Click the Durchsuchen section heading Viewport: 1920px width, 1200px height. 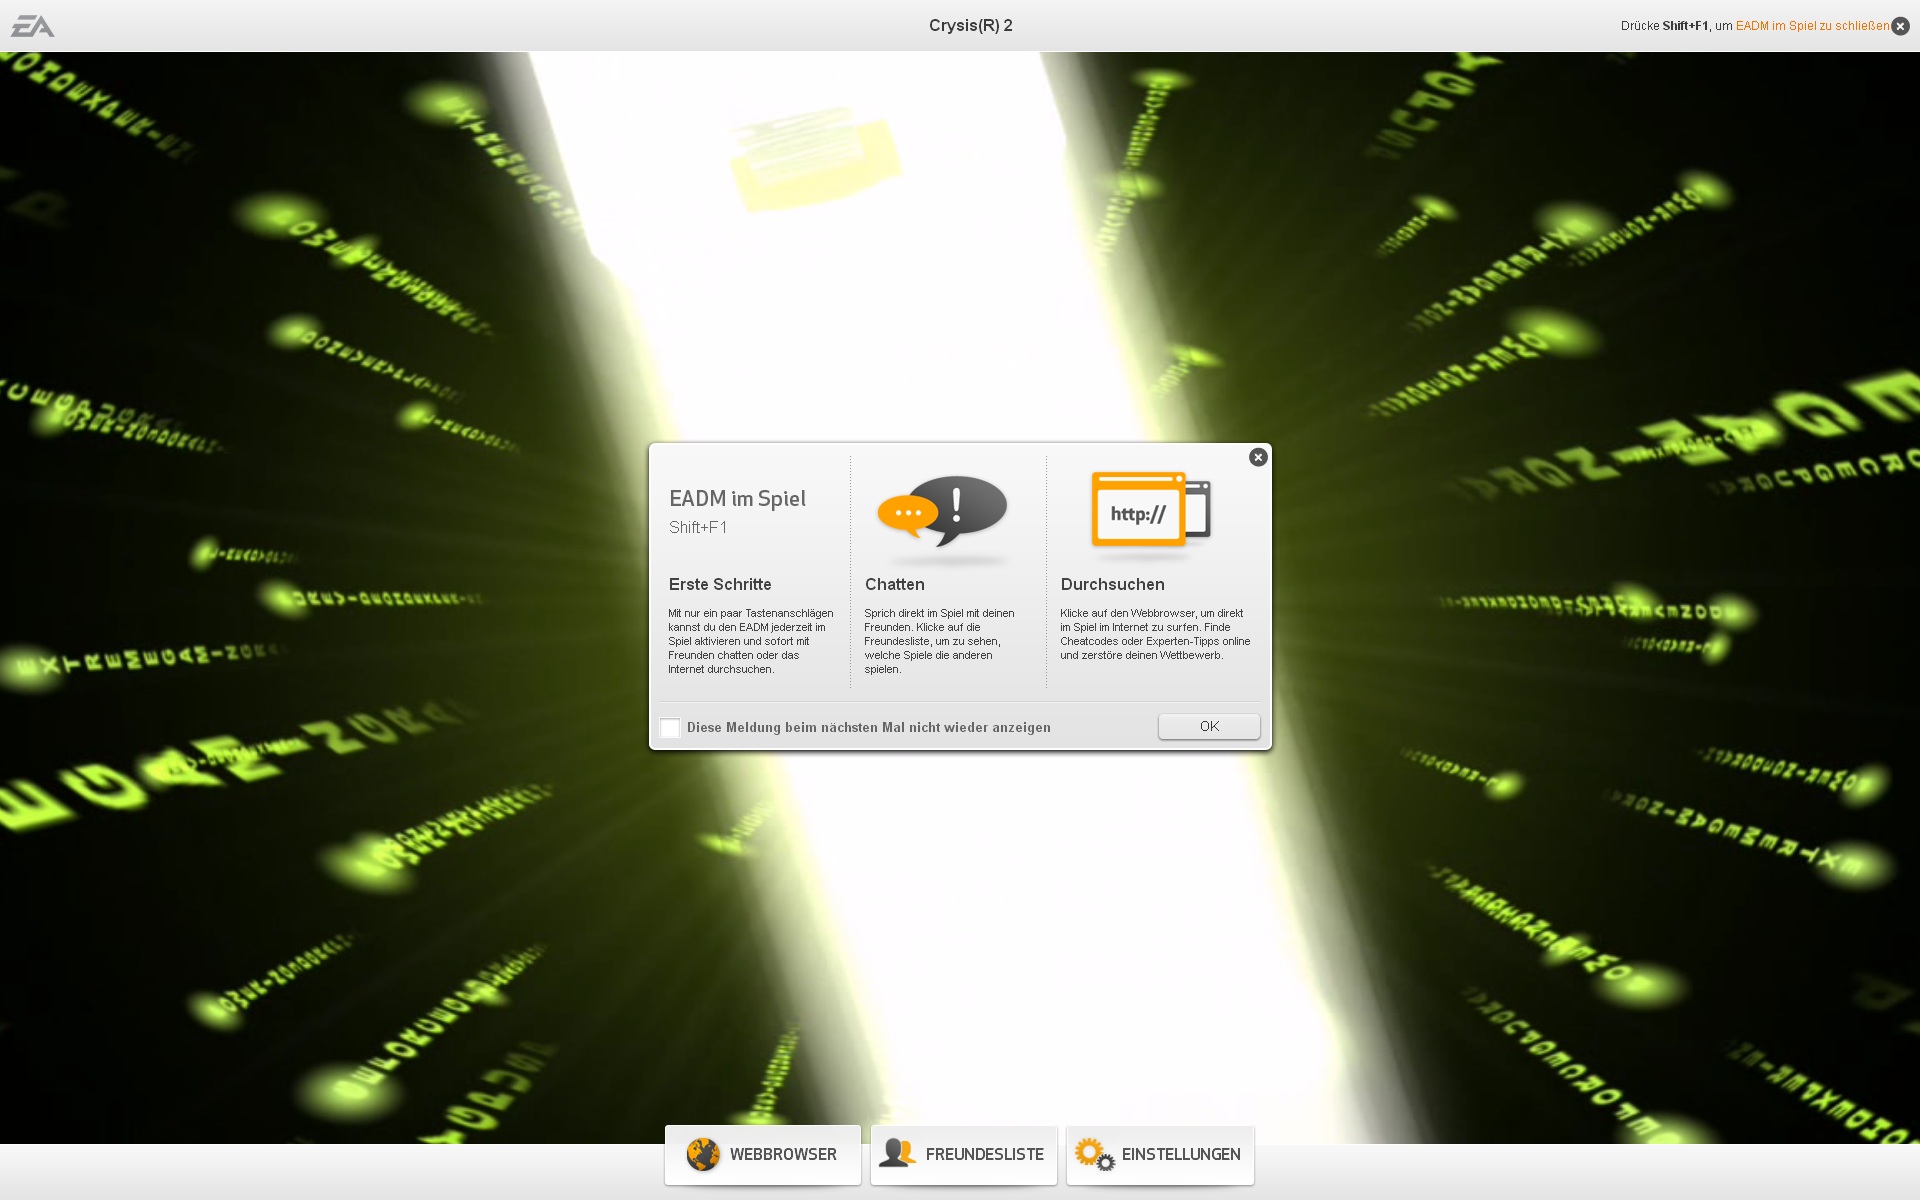(1112, 584)
